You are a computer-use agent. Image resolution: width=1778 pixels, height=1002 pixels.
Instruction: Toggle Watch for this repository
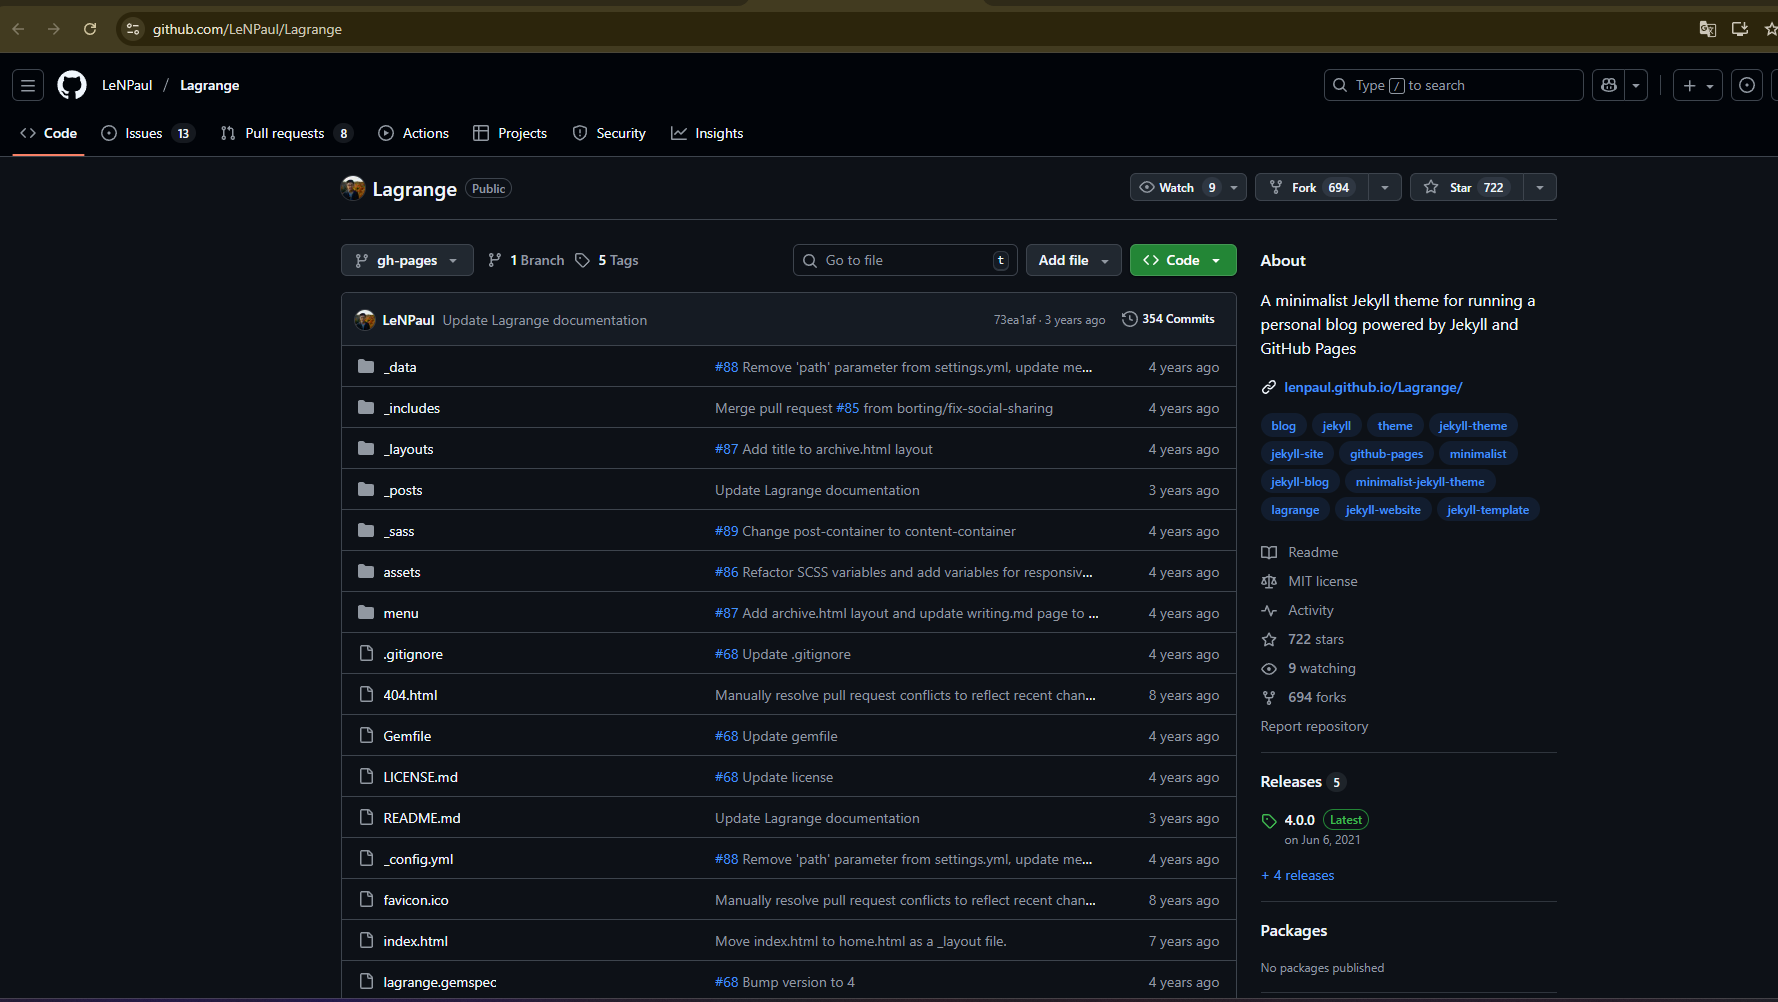1176,187
